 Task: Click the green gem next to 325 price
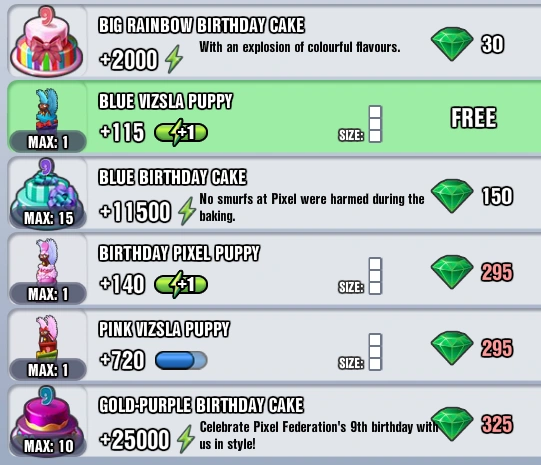(452, 424)
